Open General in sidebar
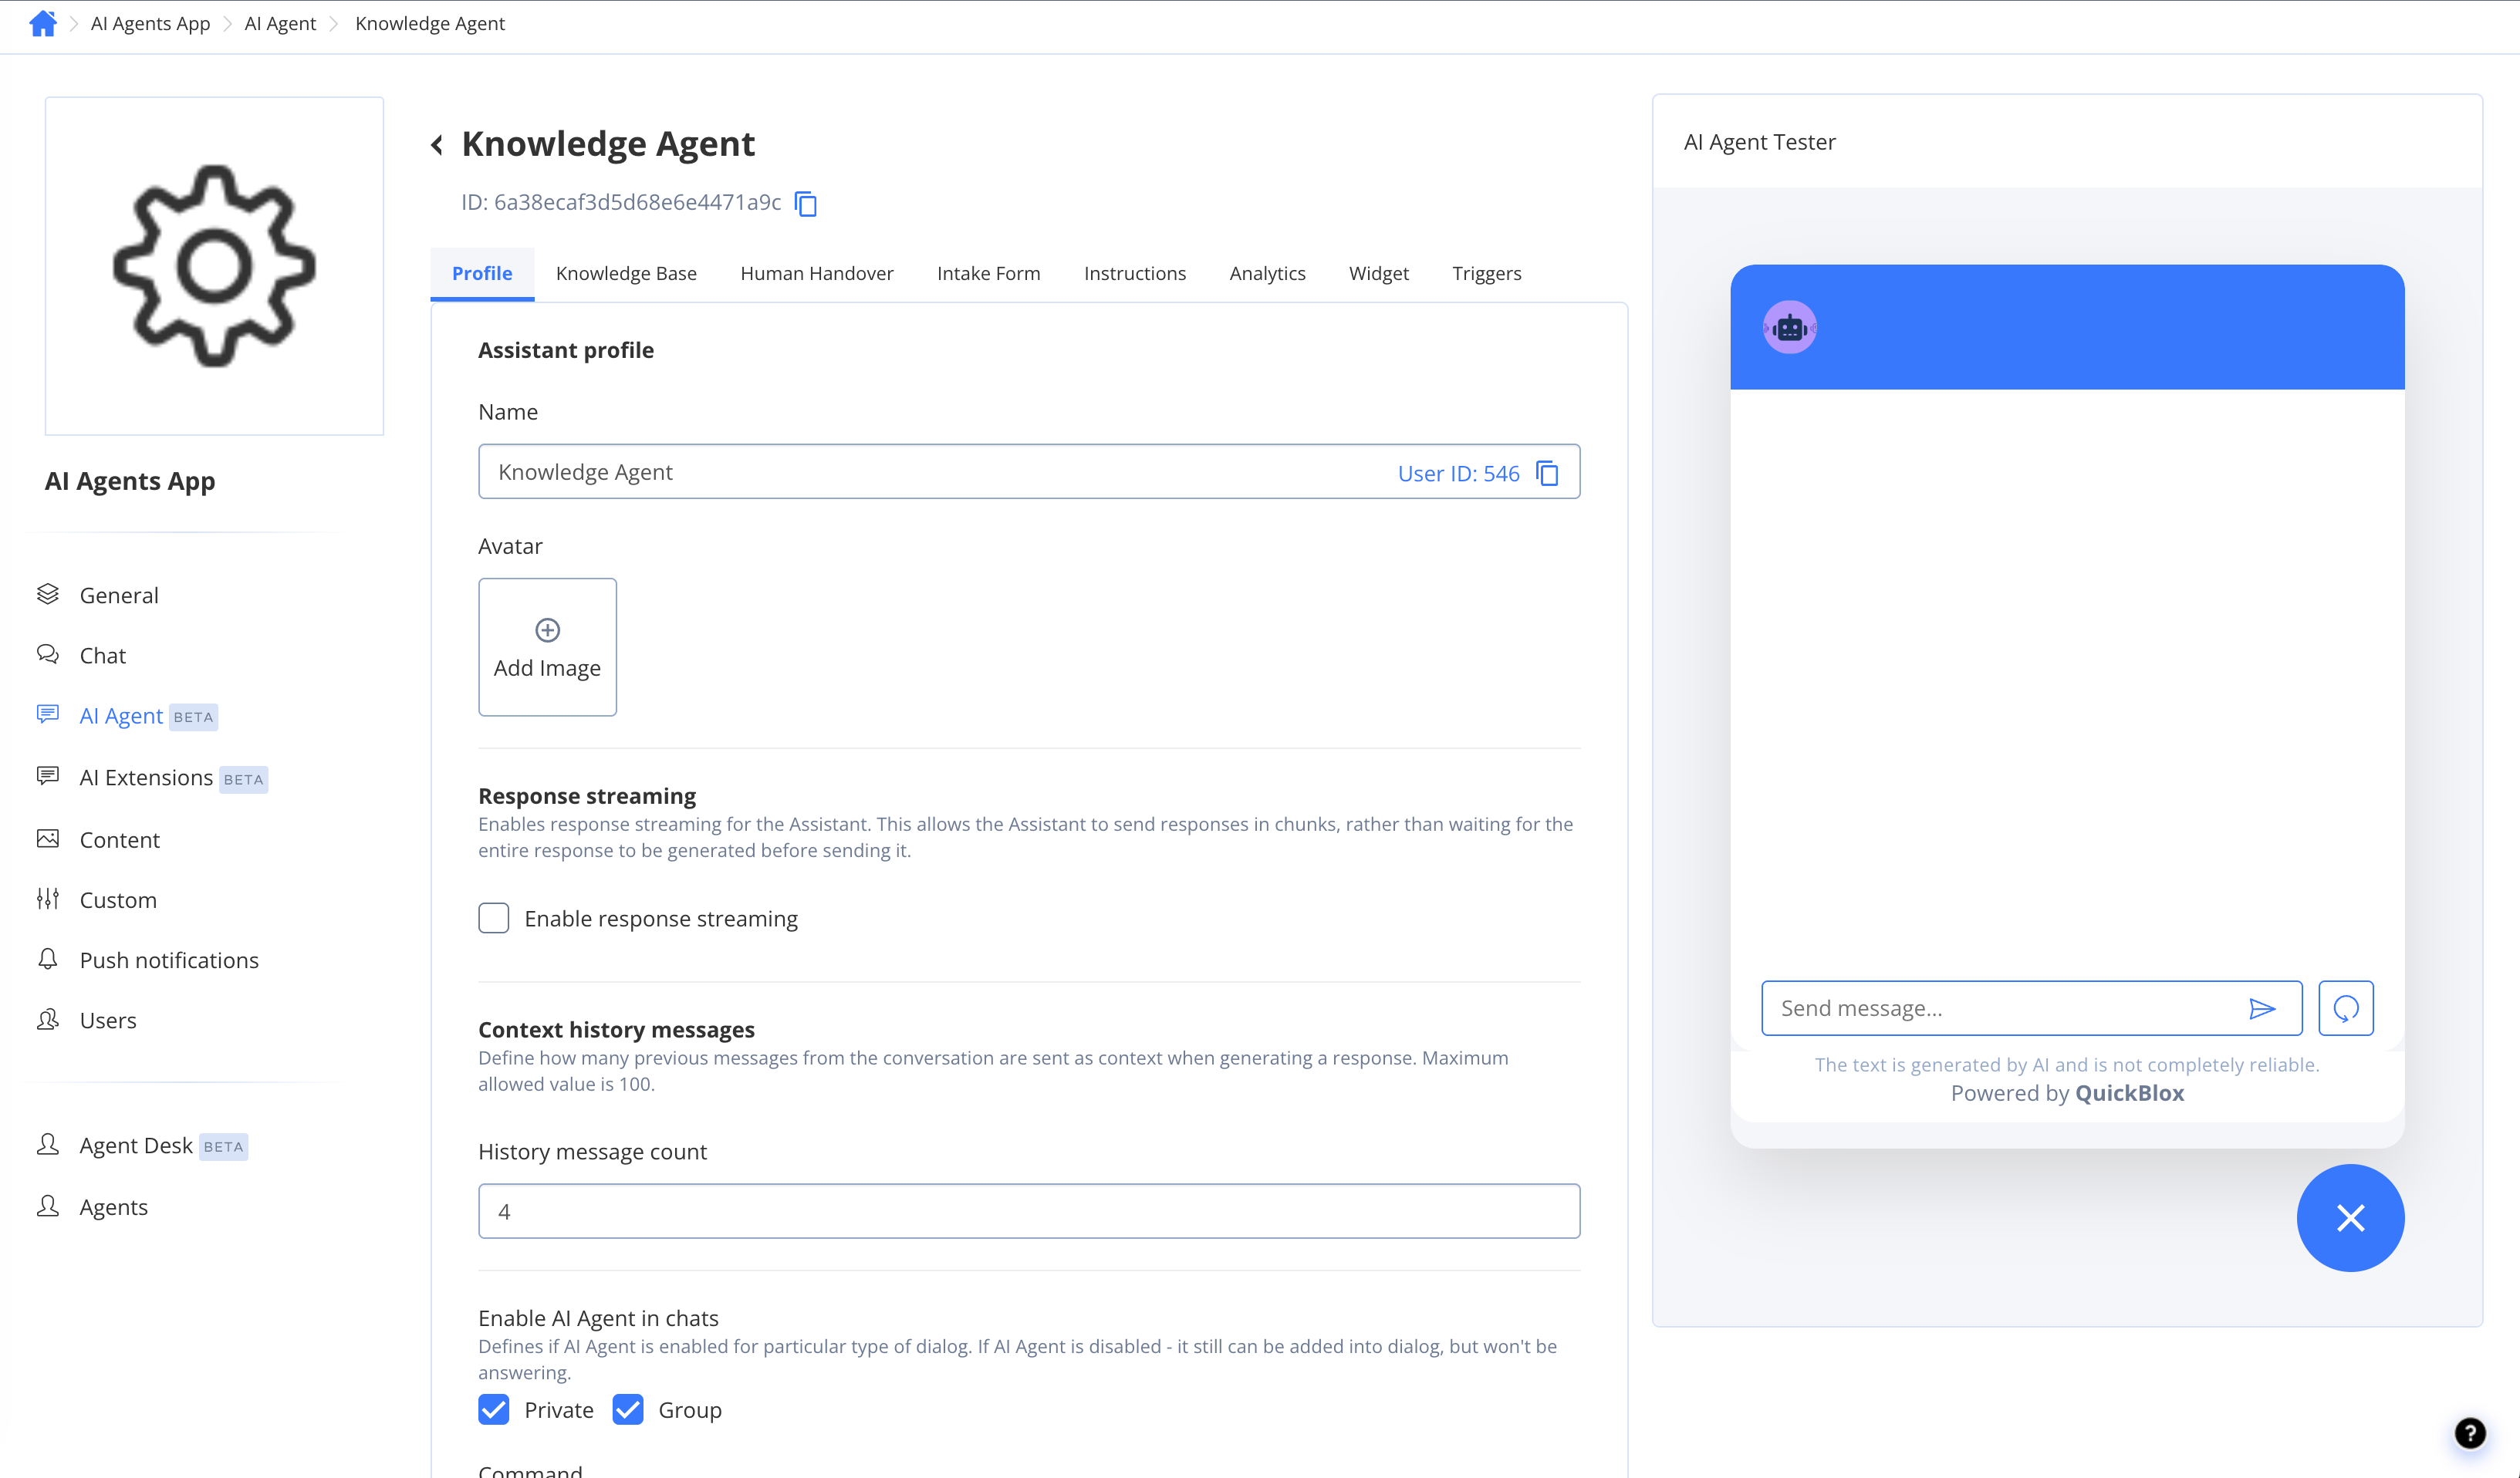 [x=118, y=595]
